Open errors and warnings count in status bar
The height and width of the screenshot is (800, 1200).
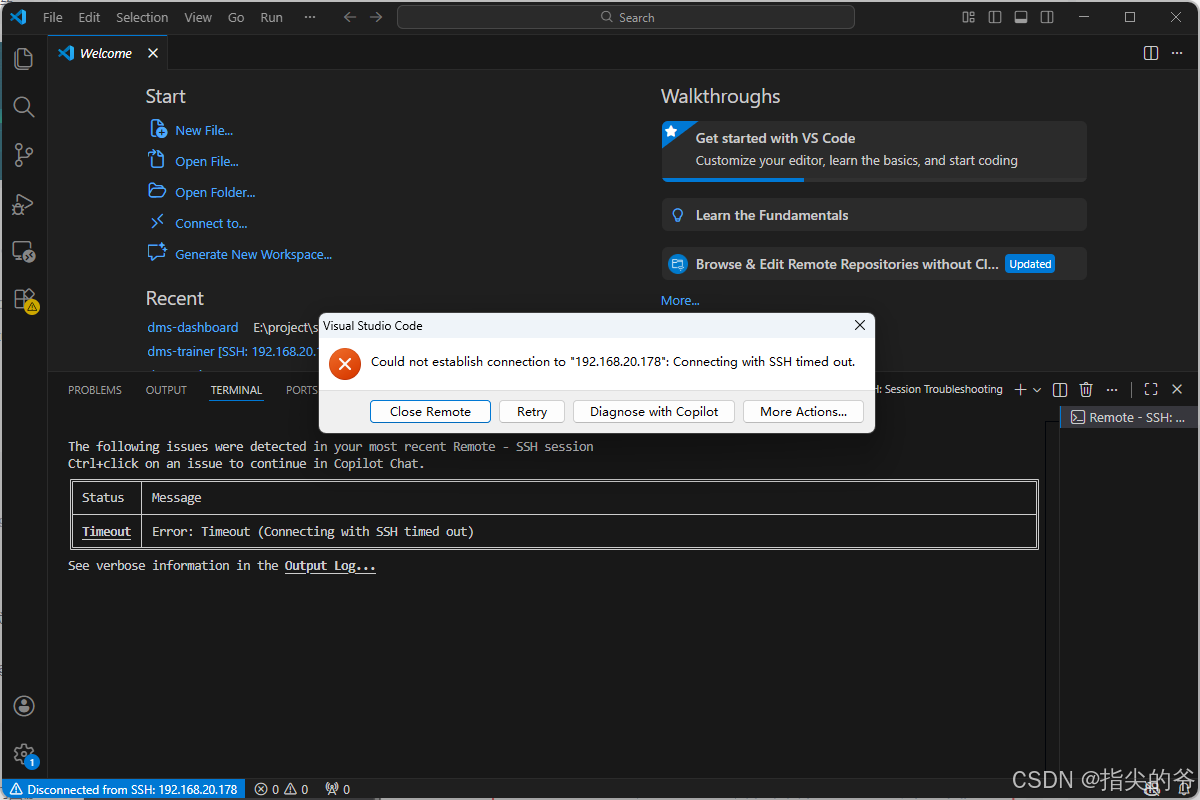point(282,789)
